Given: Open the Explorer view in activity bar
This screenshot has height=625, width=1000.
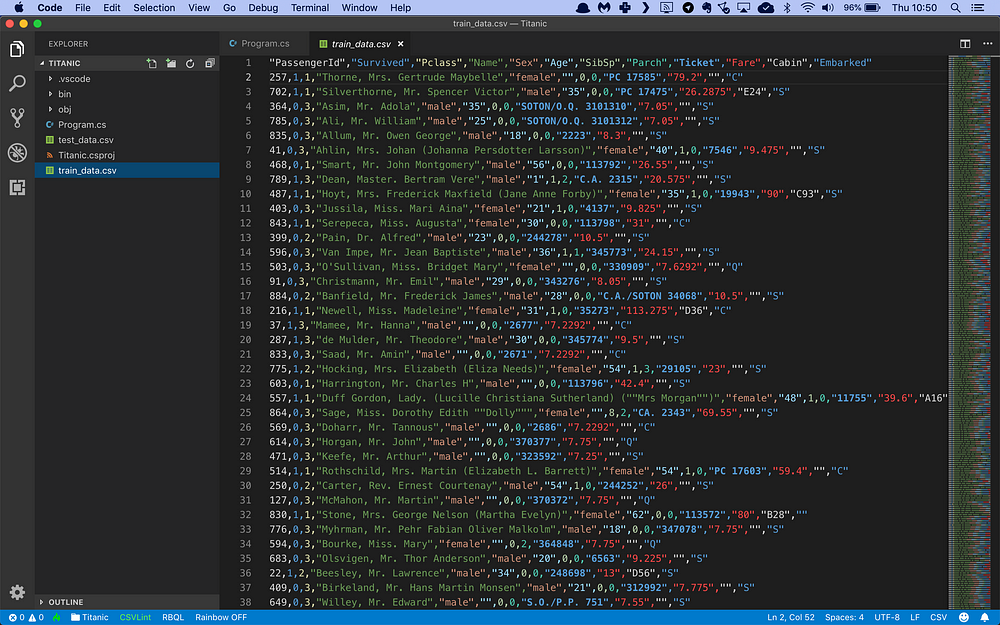Looking at the screenshot, I should tap(17, 49).
